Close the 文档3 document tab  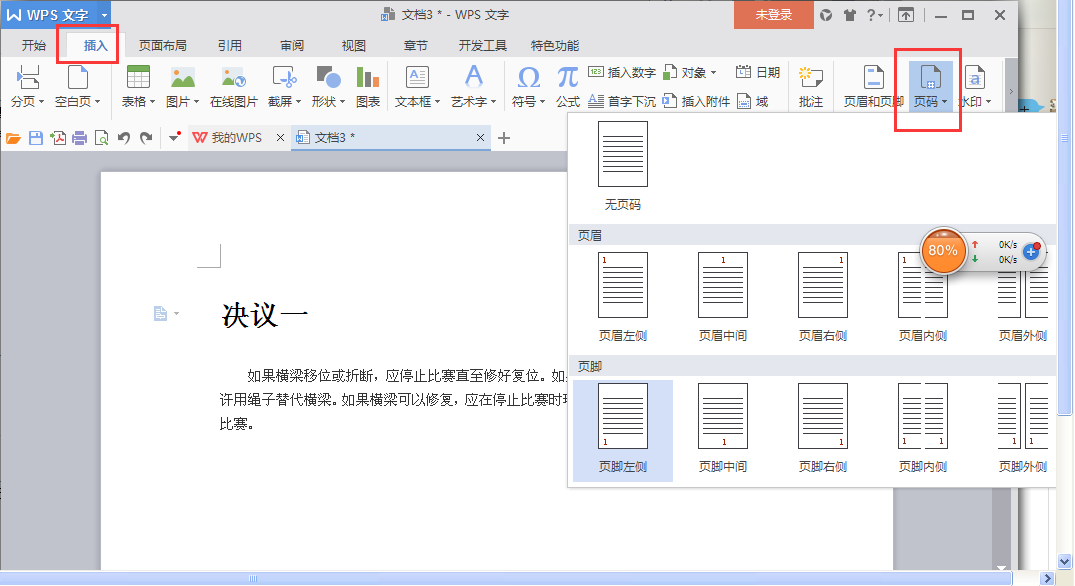[480, 138]
